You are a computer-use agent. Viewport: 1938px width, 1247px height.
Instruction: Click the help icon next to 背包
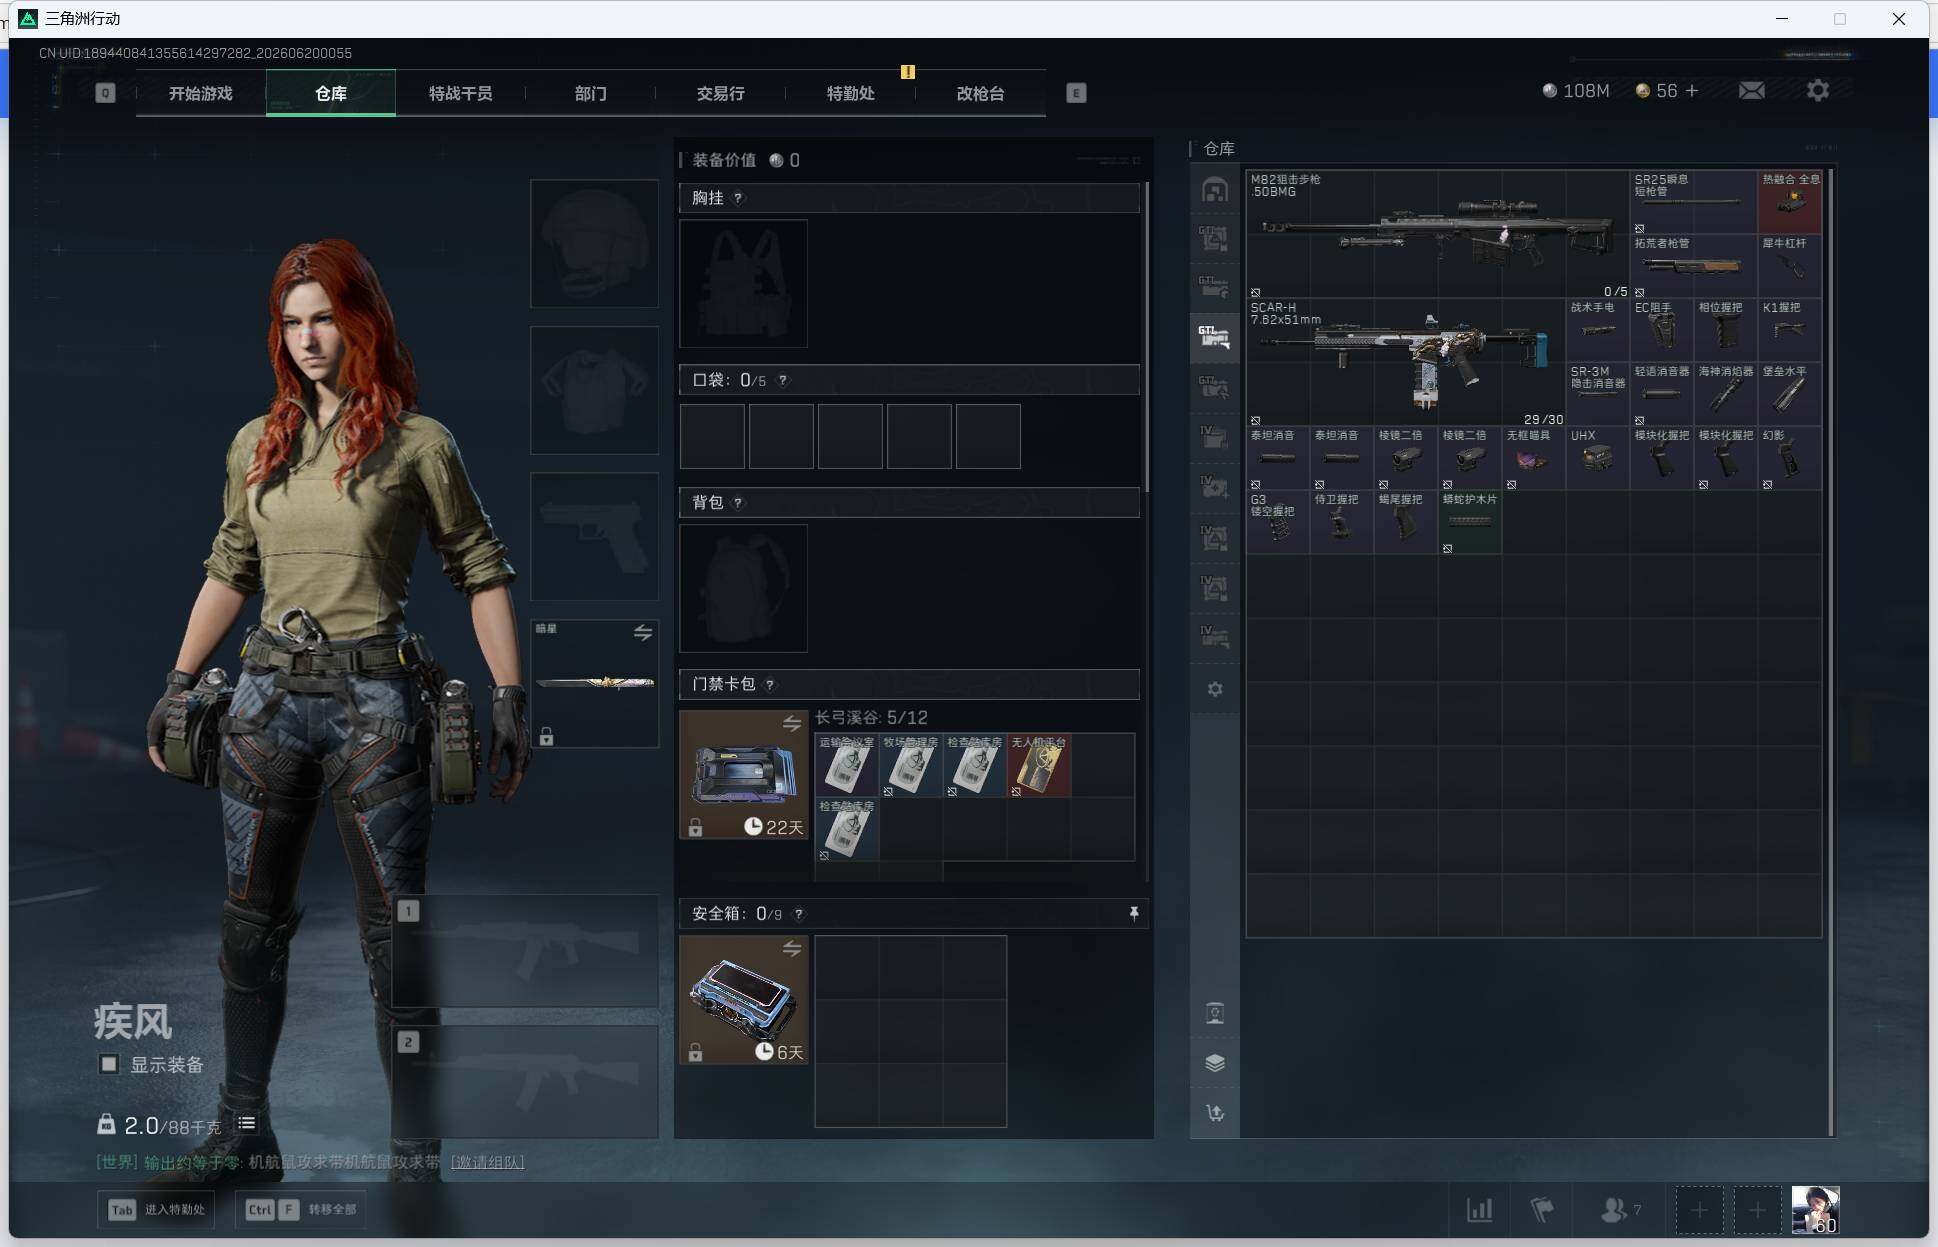(738, 502)
